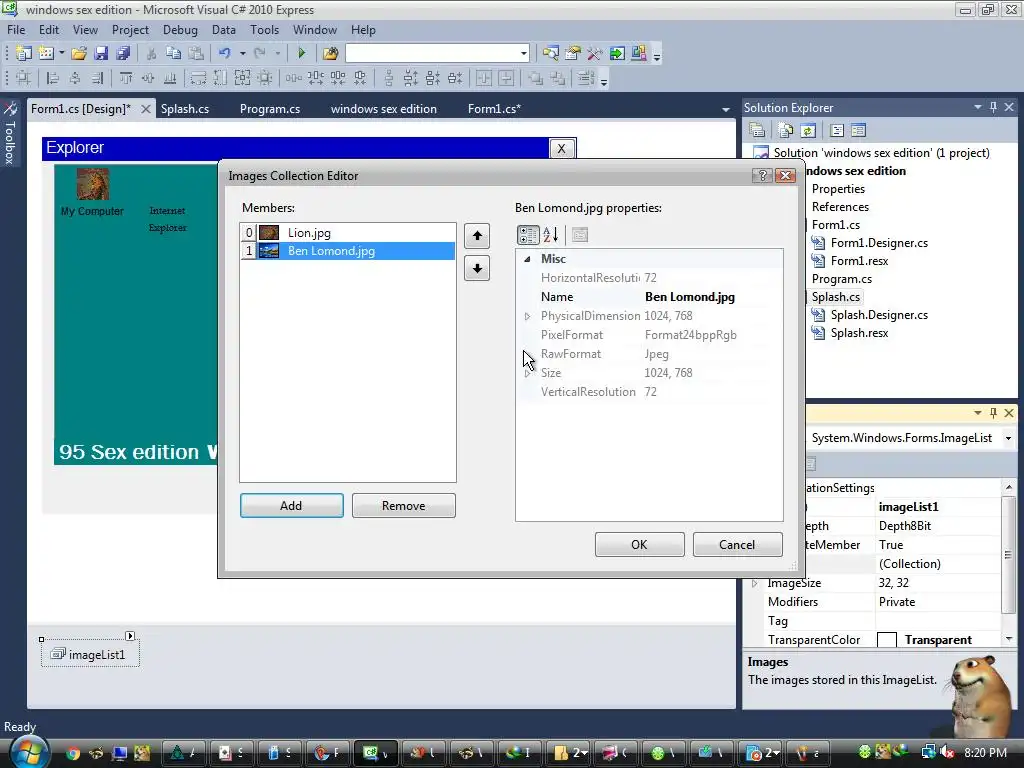The image size is (1024, 768).
Task: Open the Add New Item dropdown arrow
Action: click(x=61, y=54)
